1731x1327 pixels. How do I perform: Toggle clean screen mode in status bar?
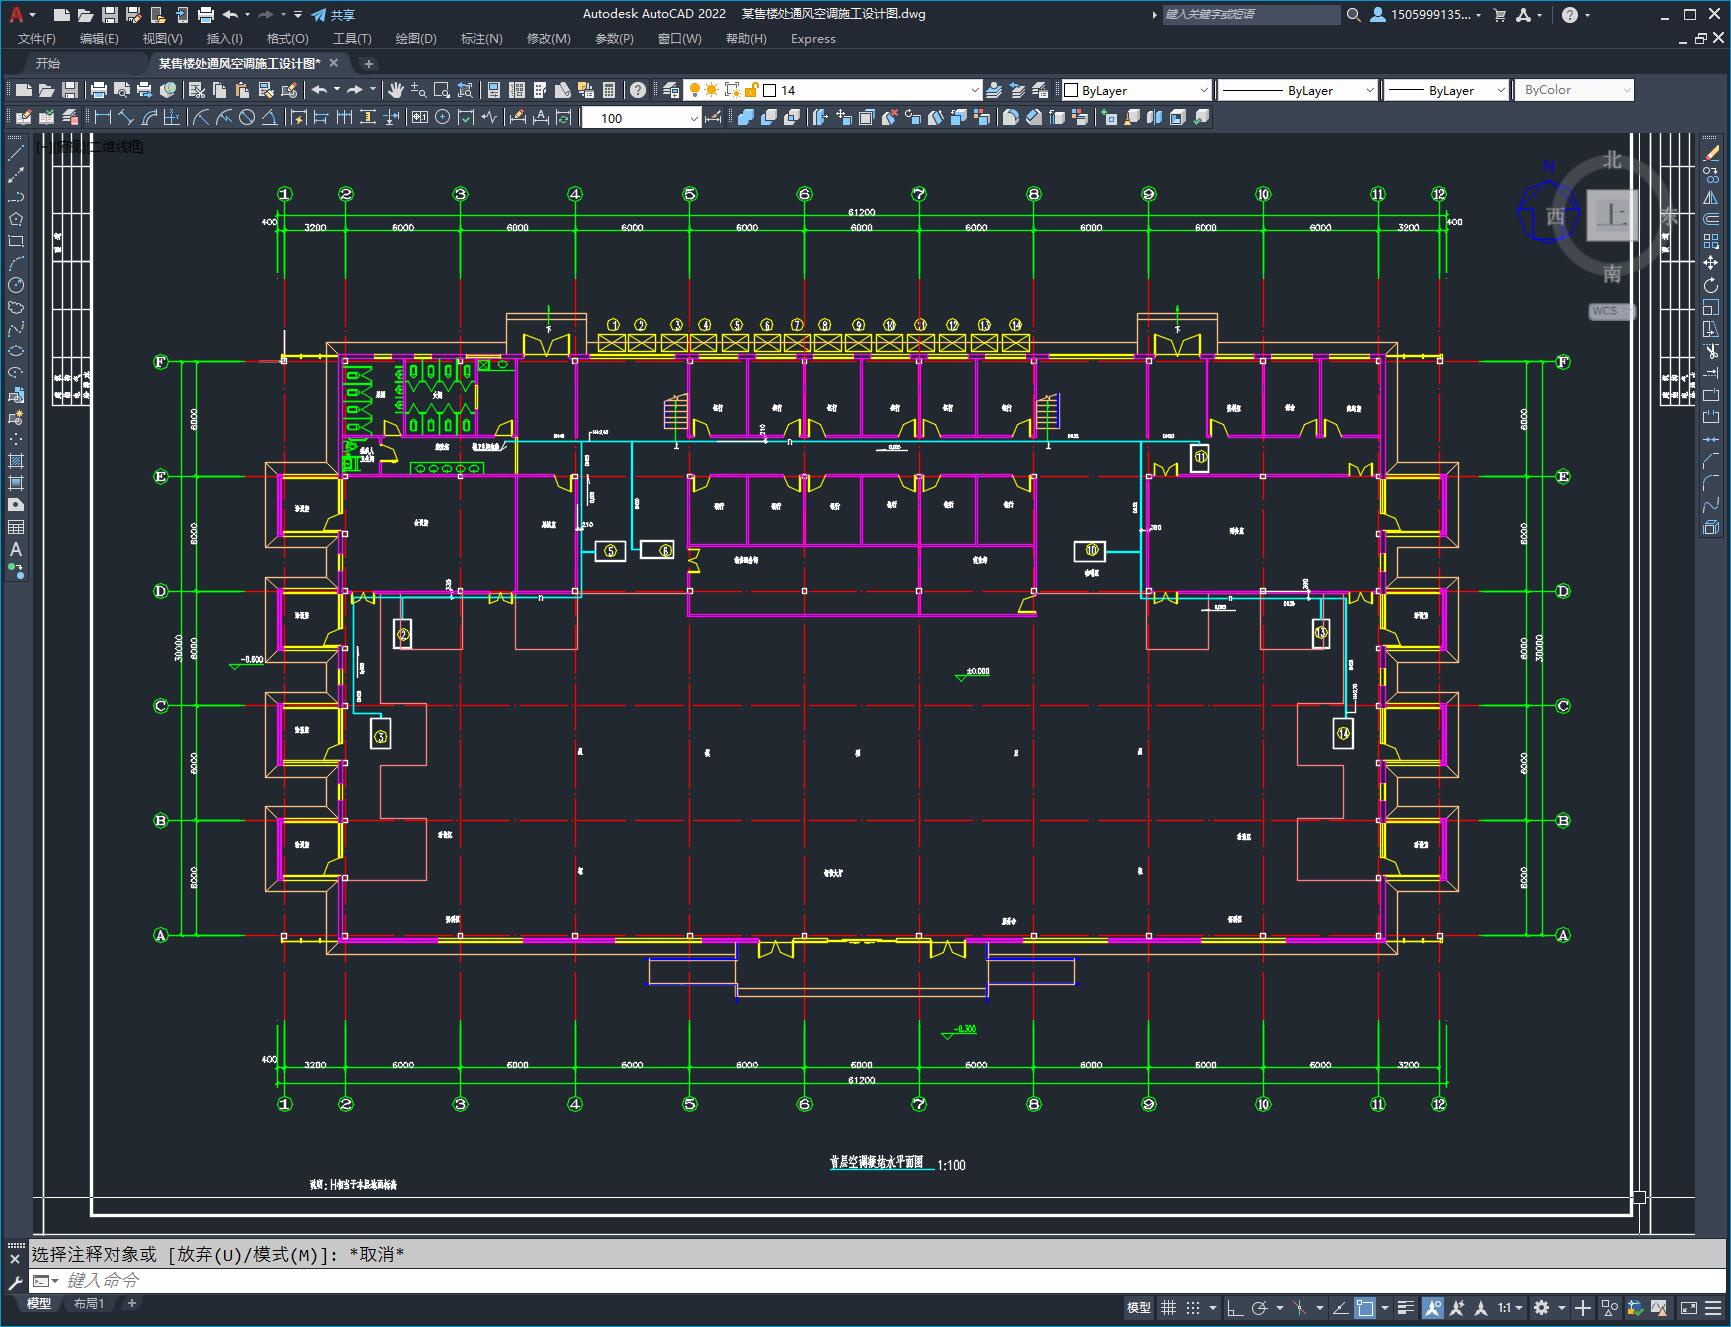tap(1688, 1307)
